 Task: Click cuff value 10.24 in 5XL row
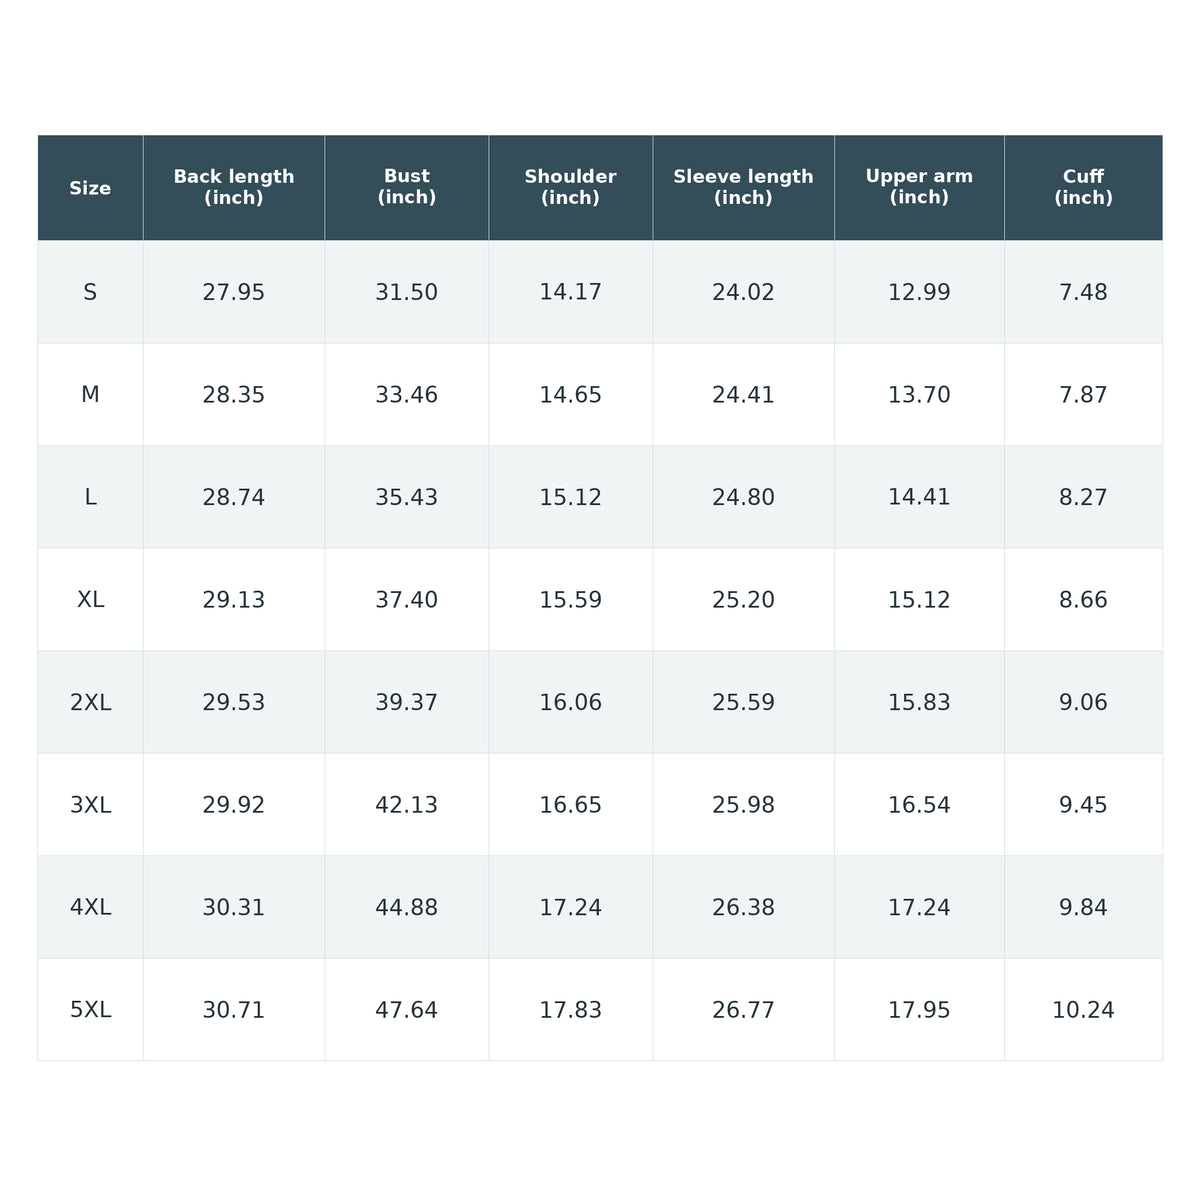coord(1084,1010)
